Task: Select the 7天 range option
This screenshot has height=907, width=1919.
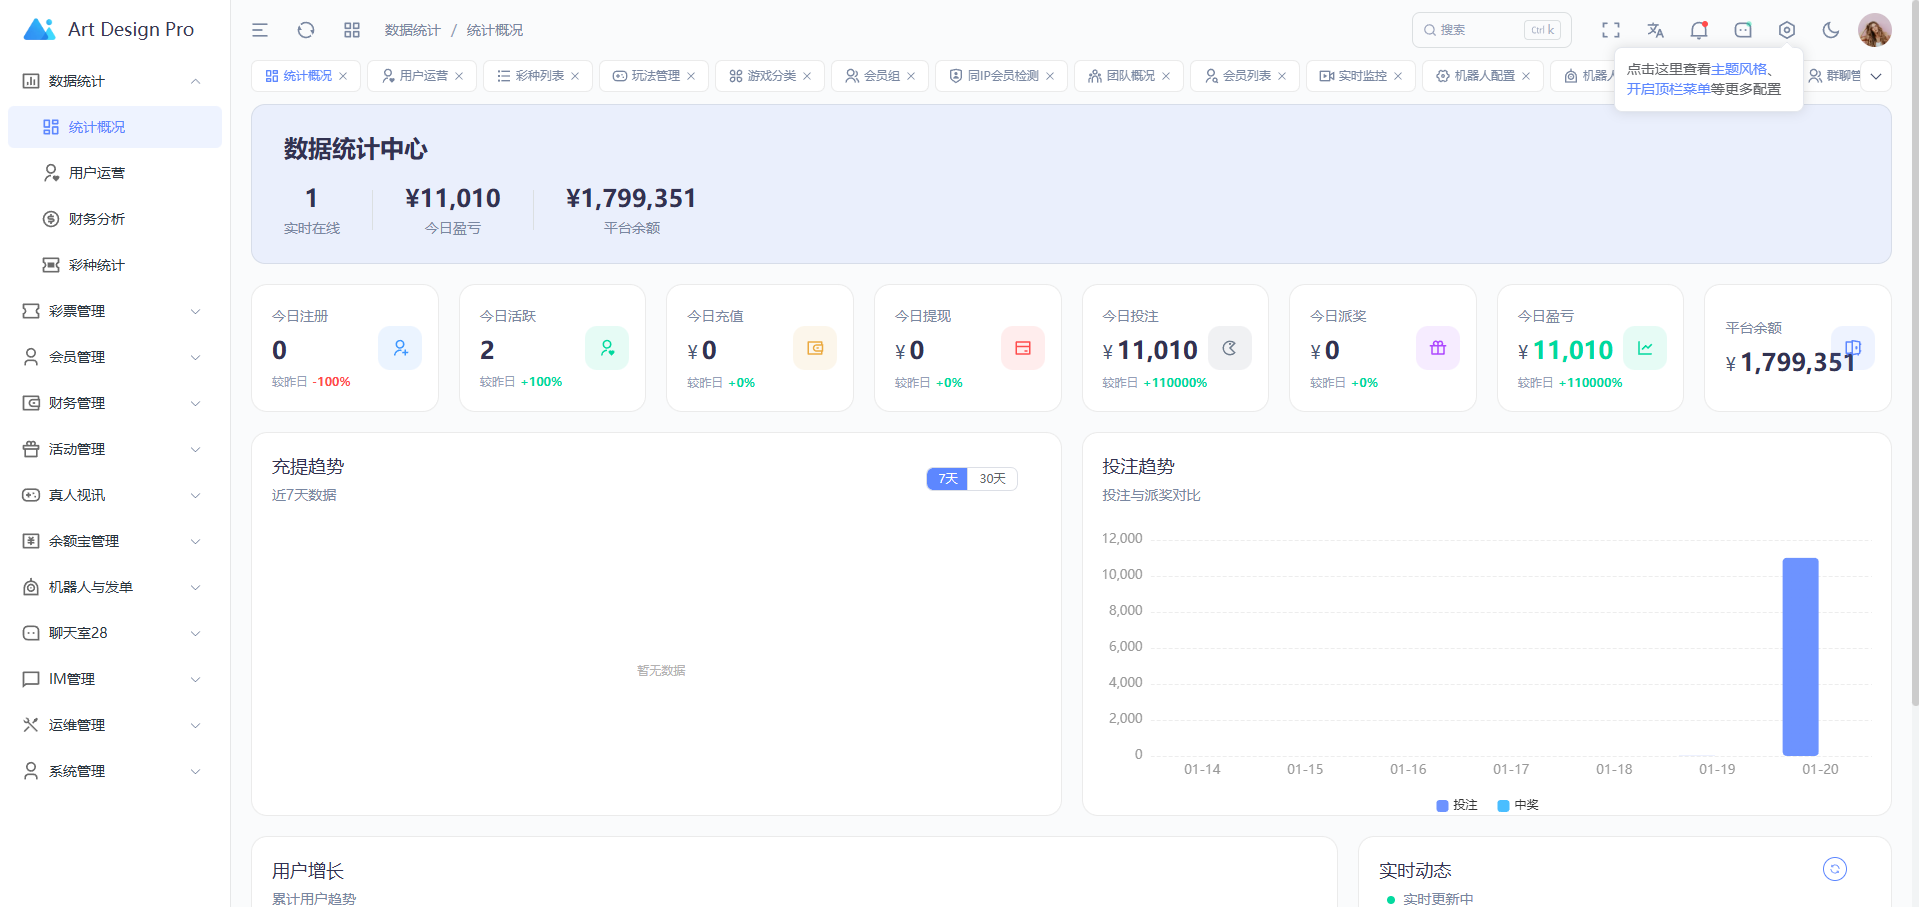Action: (x=947, y=479)
